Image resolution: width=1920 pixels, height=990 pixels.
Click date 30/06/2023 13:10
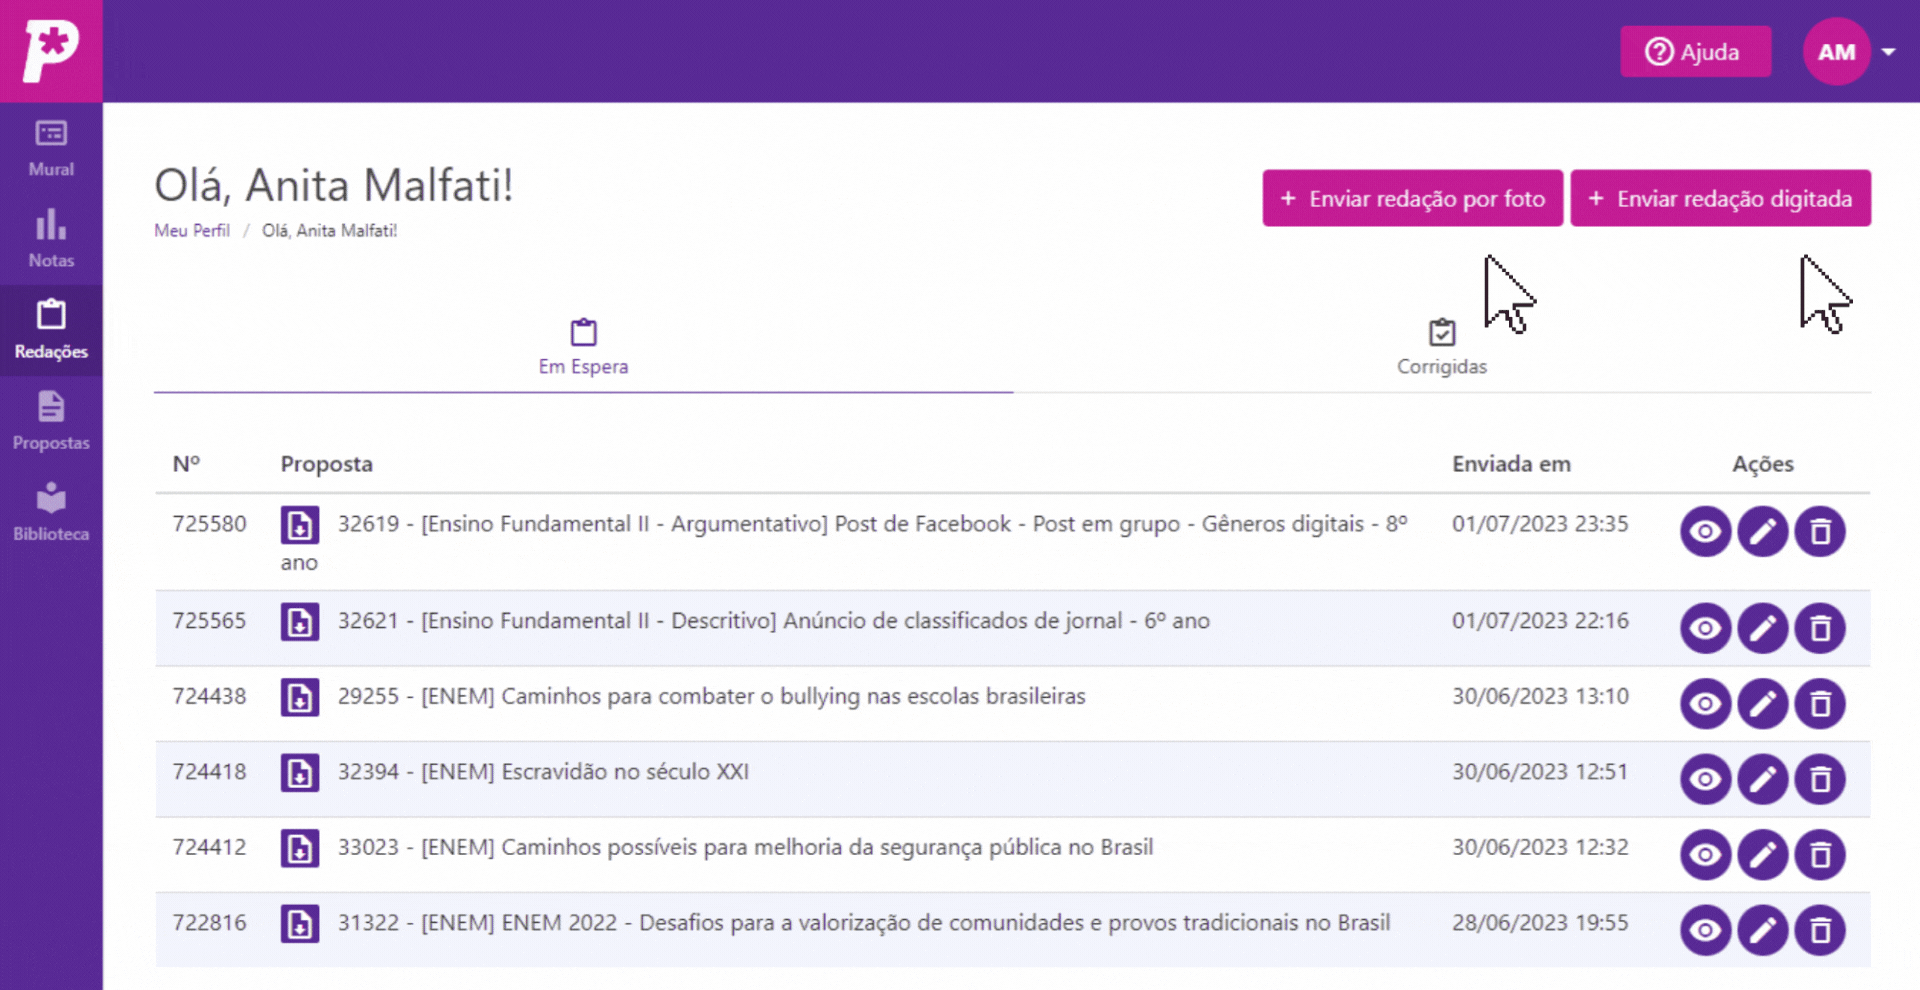pyautogui.click(x=1540, y=696)
